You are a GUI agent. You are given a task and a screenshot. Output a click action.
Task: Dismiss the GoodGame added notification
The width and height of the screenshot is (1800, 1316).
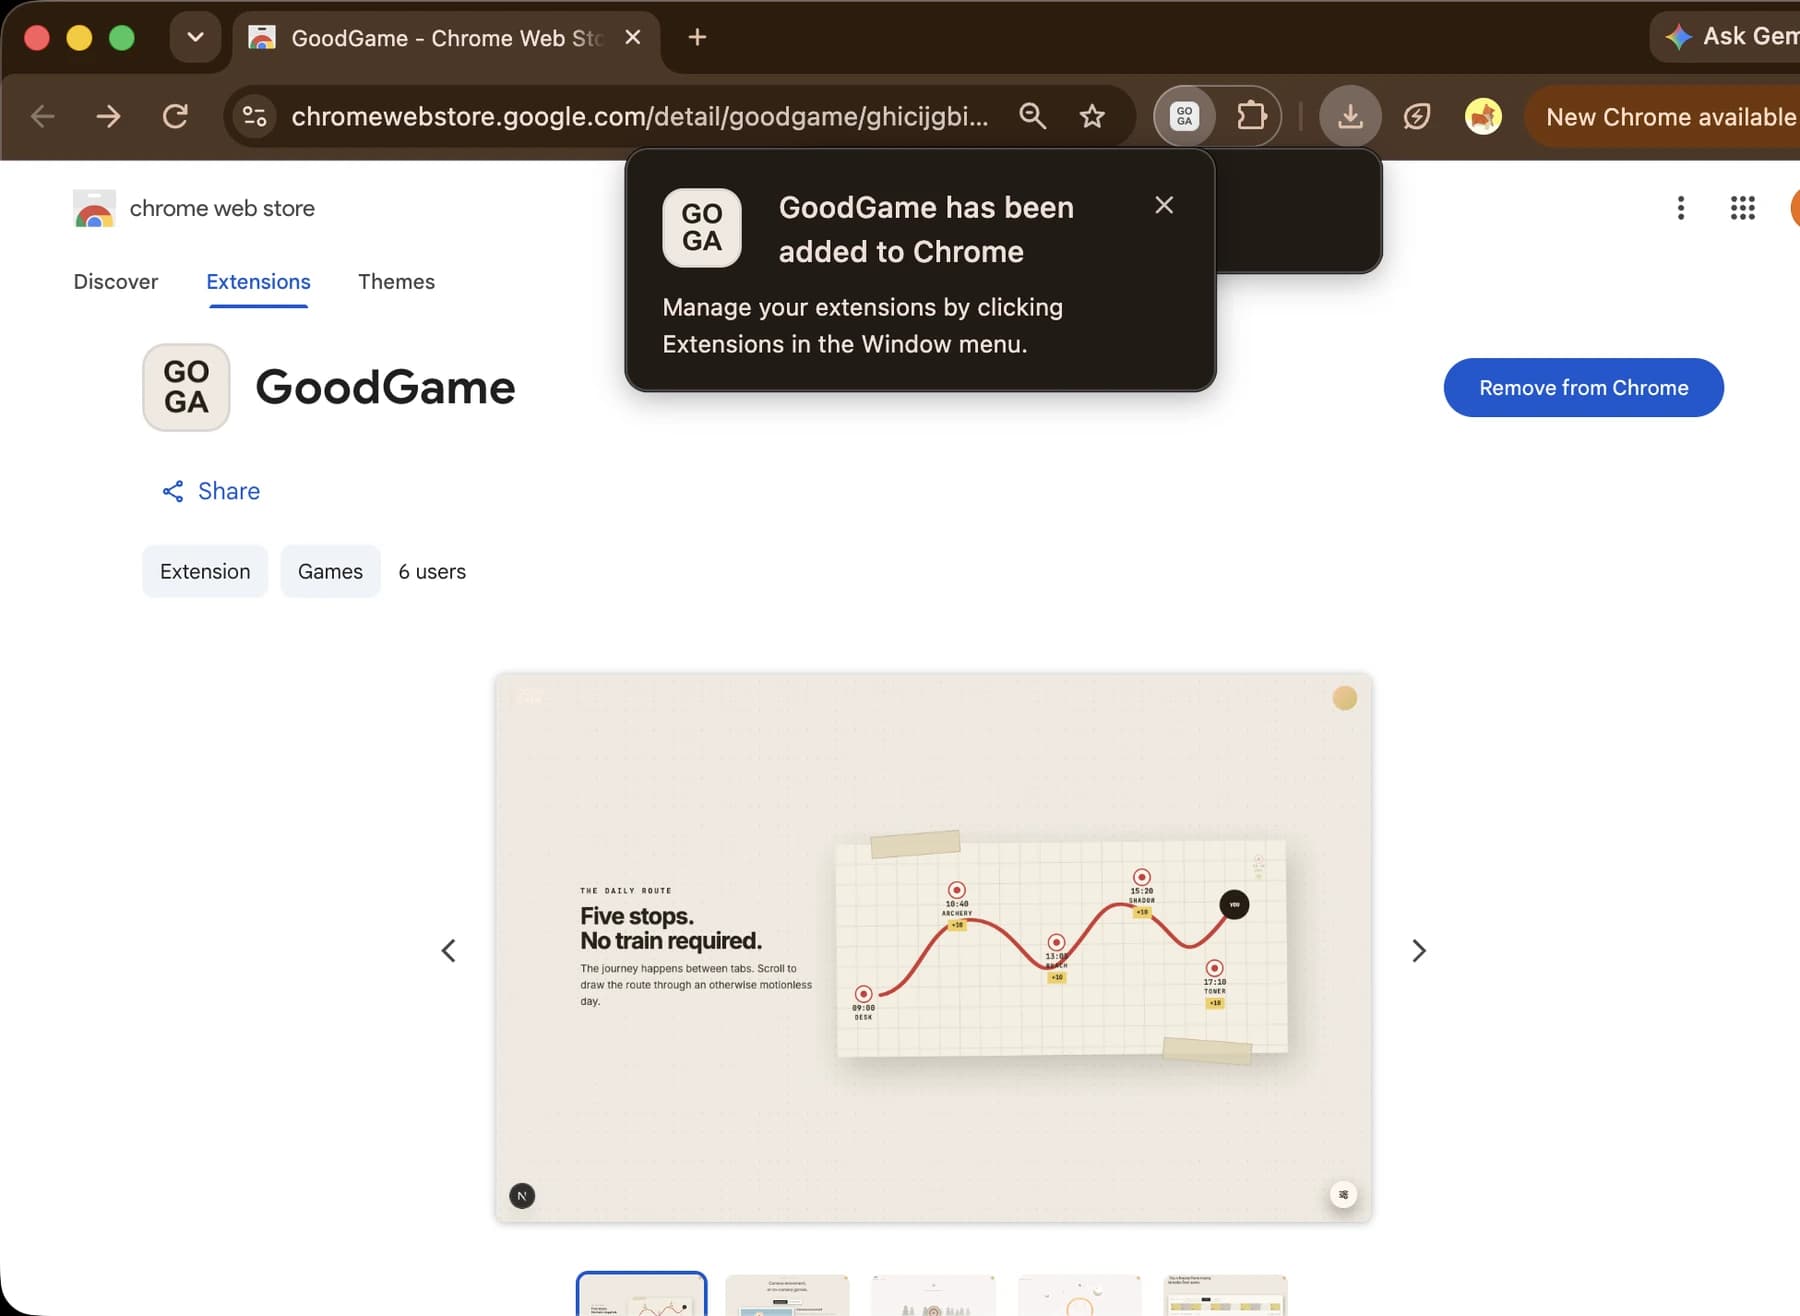(1164, 205)
